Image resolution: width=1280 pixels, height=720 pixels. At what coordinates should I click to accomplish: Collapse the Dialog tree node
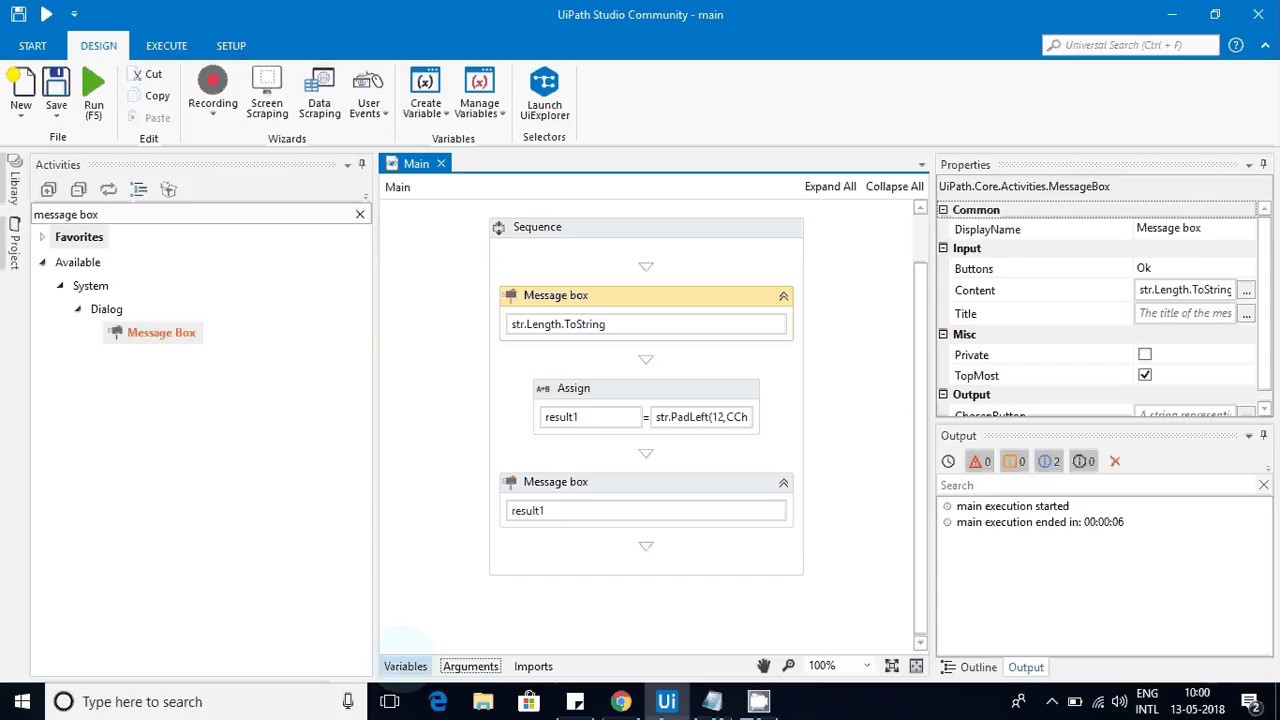click(78, 309)
